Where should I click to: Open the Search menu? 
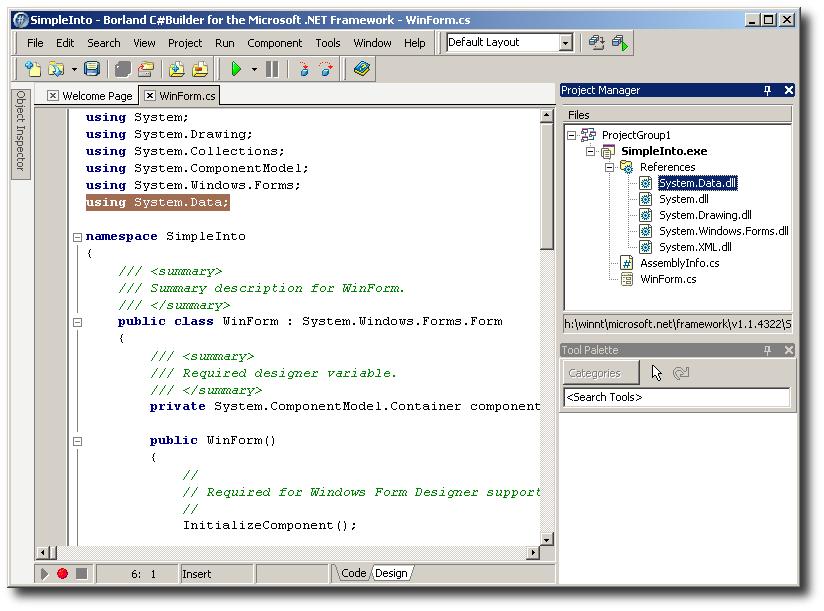tap(104, 43)
